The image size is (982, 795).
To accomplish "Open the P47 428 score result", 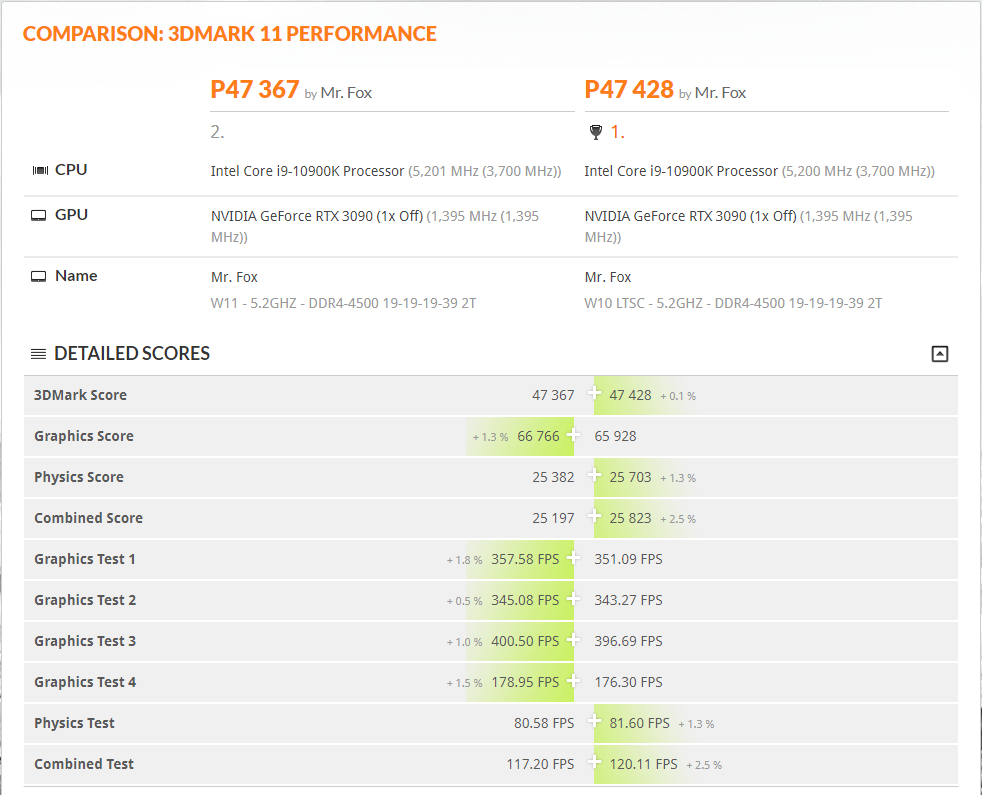I will (x=629, y=90).
